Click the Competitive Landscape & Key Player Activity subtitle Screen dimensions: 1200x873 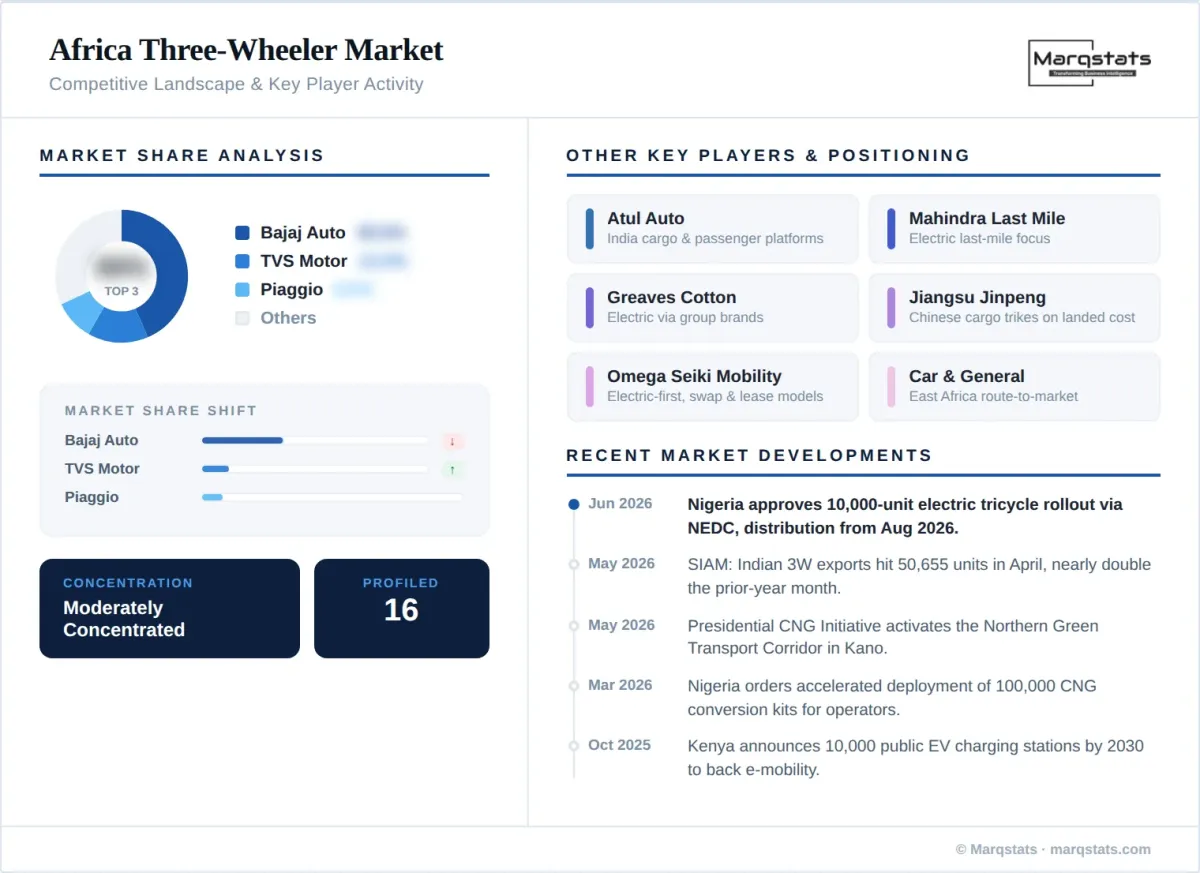click(x=236, y=84)
